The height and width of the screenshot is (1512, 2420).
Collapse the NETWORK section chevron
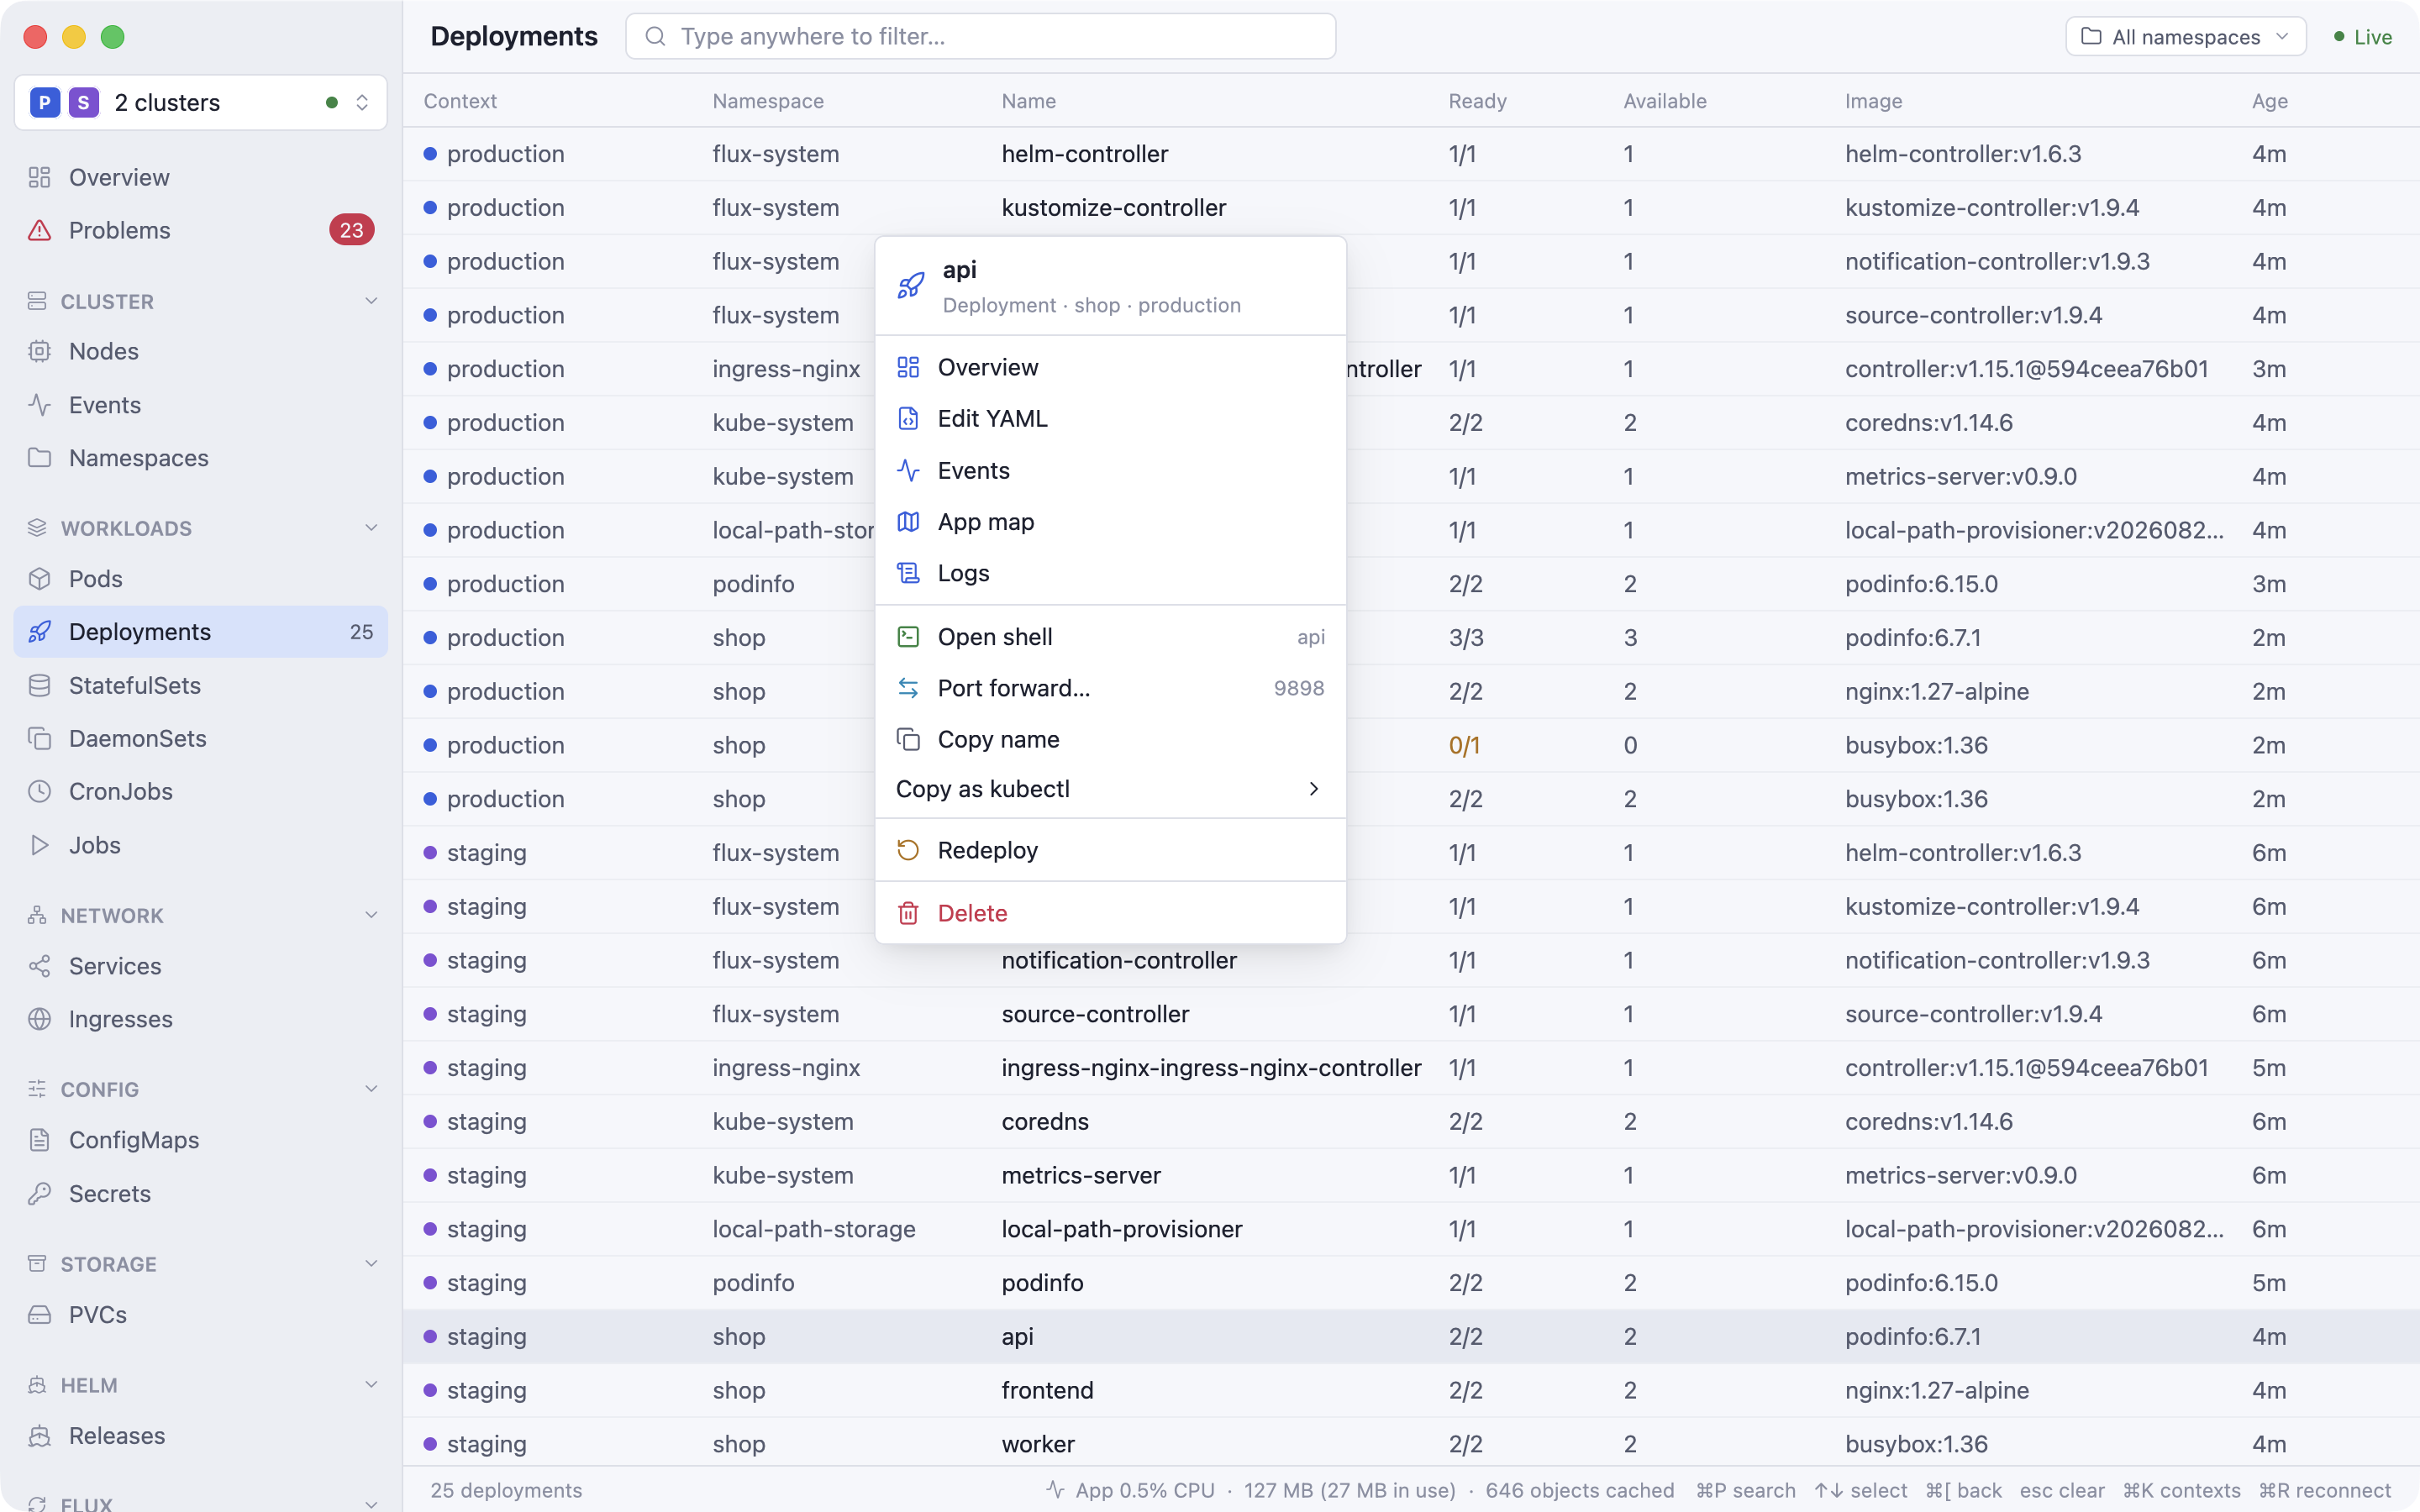(x=371, y=915)
